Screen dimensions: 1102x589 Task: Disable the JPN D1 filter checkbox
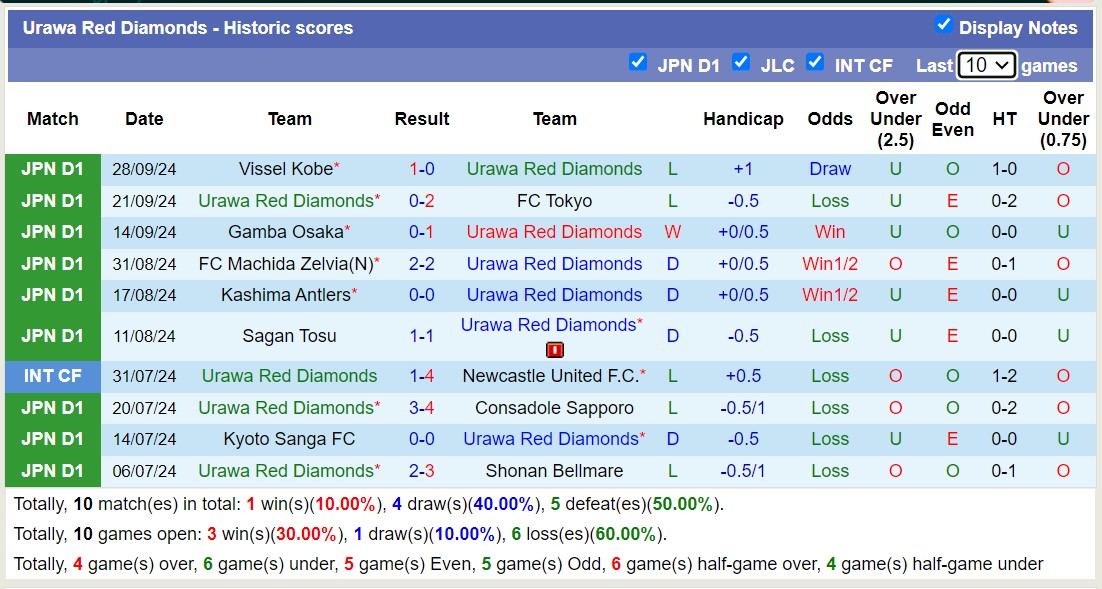[638, 62]
